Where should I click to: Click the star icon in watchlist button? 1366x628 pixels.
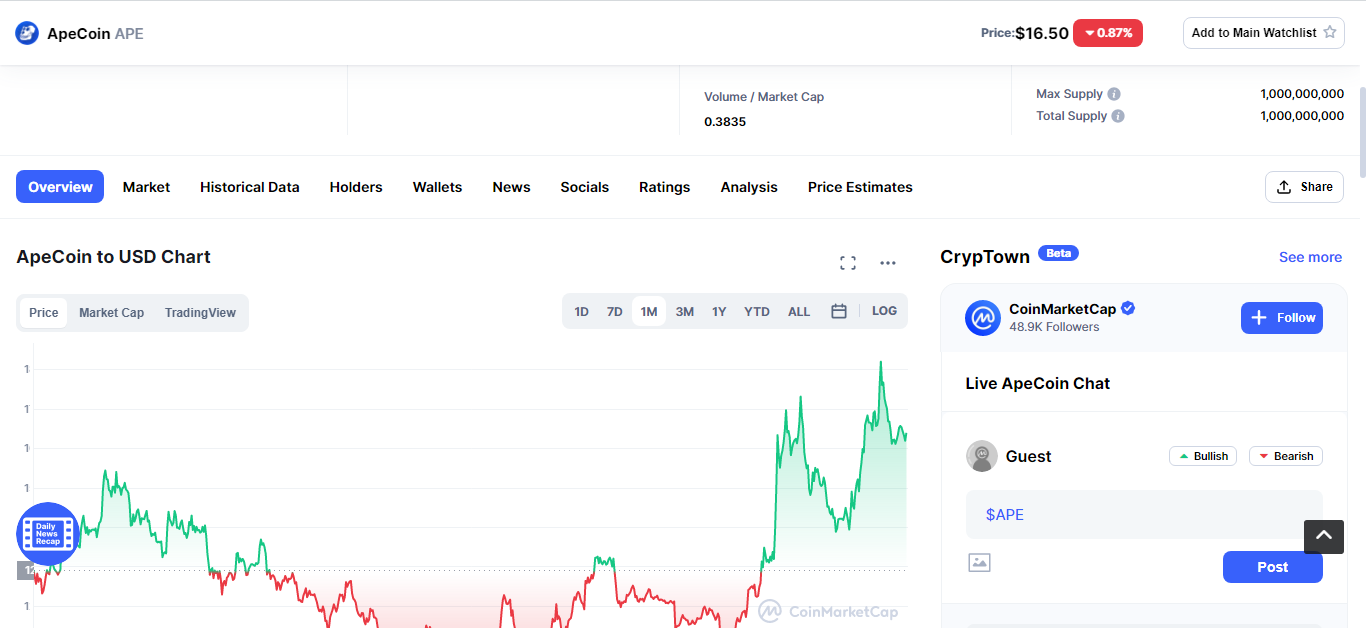pos(1329,32)
